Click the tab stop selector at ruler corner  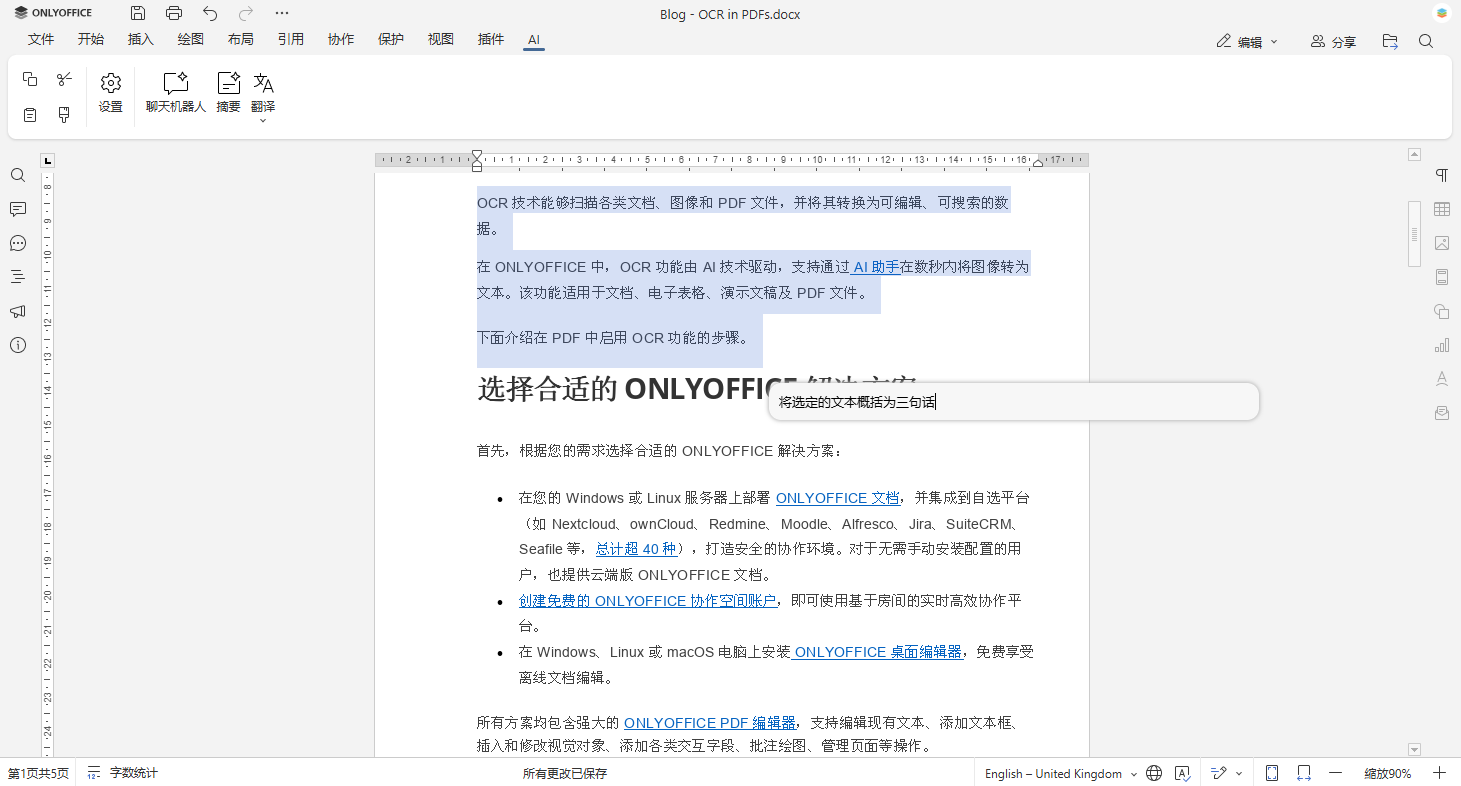point(48,160)
